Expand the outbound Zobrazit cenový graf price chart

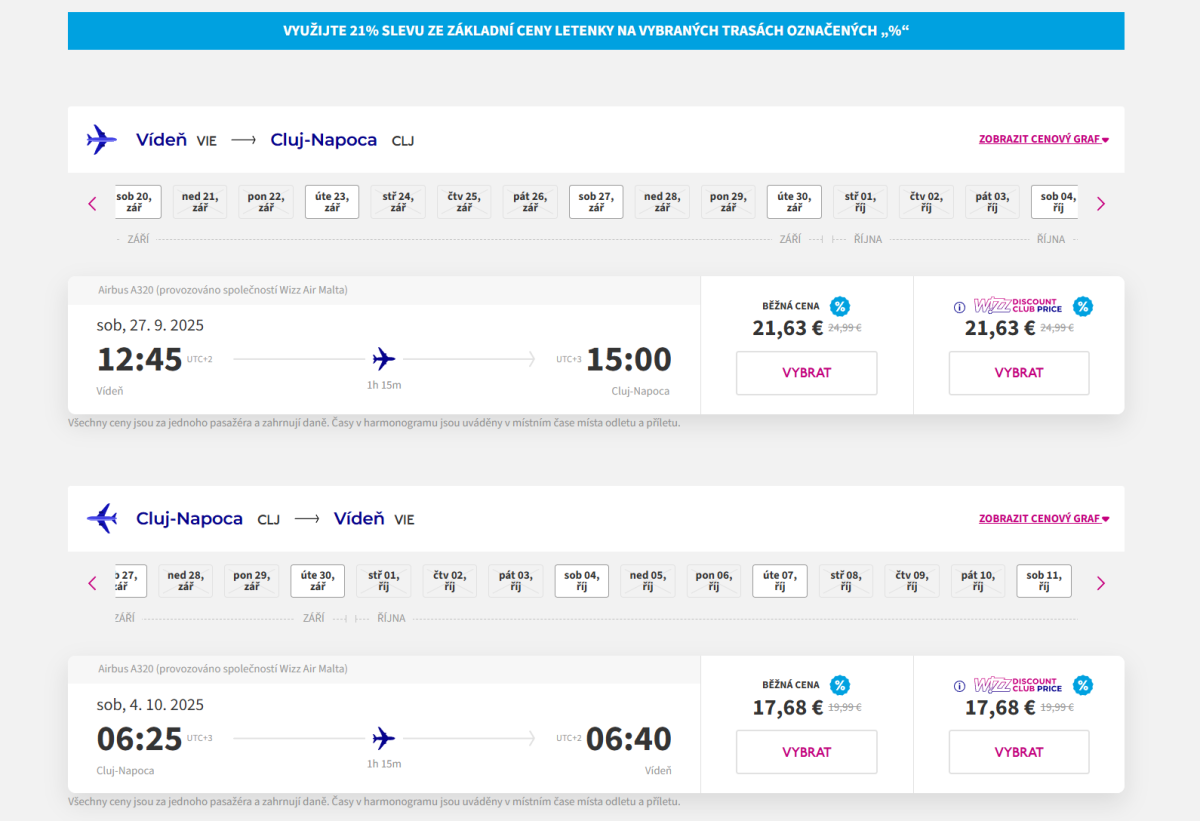(1044, 140)
